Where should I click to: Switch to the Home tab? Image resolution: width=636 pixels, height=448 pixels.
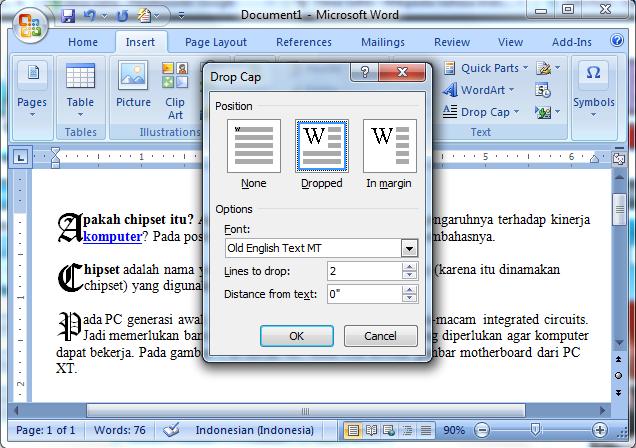pos(83,42)
